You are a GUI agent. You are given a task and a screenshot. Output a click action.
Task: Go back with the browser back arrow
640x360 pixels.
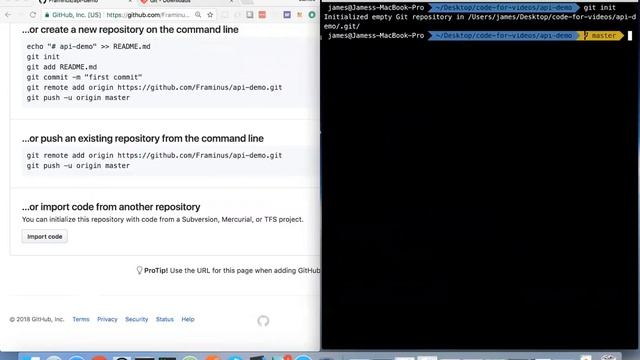pos(8,15)
